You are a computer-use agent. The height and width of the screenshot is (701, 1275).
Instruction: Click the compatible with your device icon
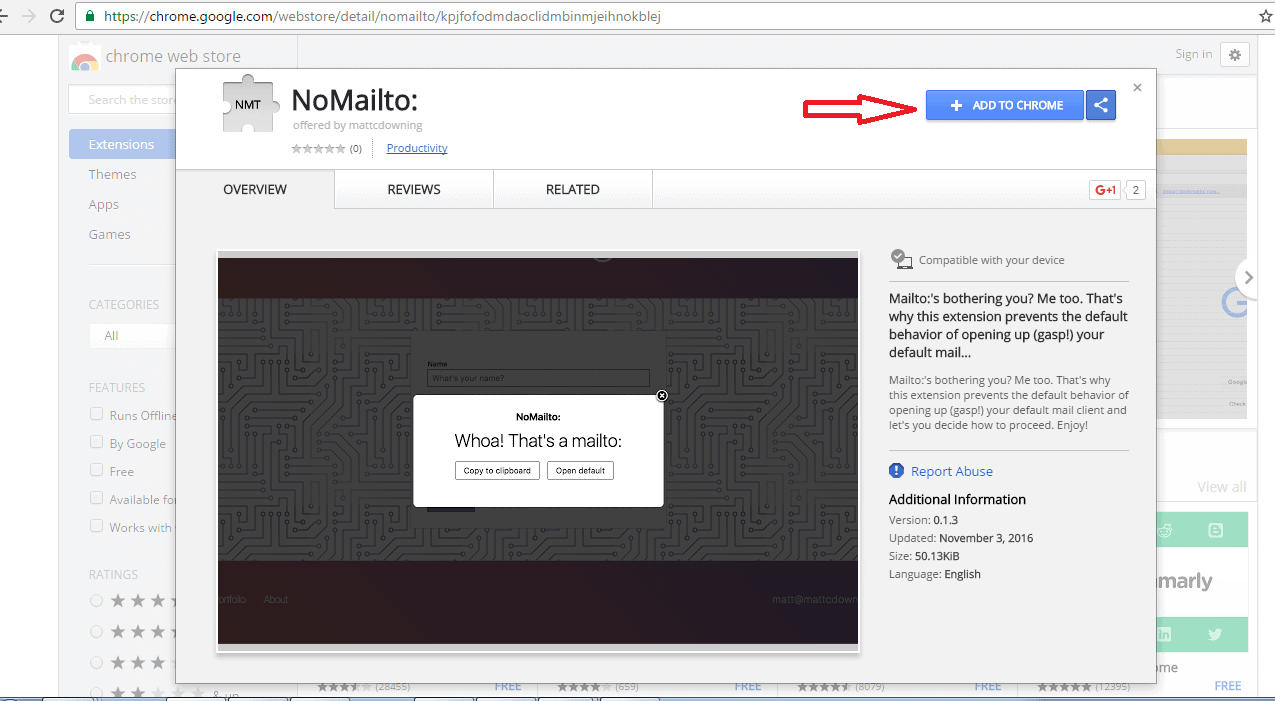coord(901,259)
